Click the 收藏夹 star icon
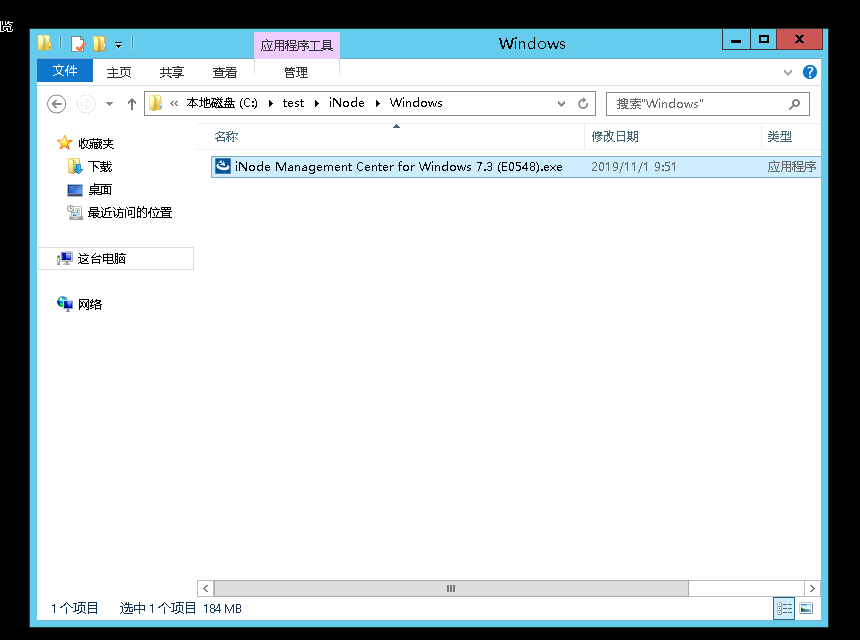 pyautogui.click(x=65, y=143)
